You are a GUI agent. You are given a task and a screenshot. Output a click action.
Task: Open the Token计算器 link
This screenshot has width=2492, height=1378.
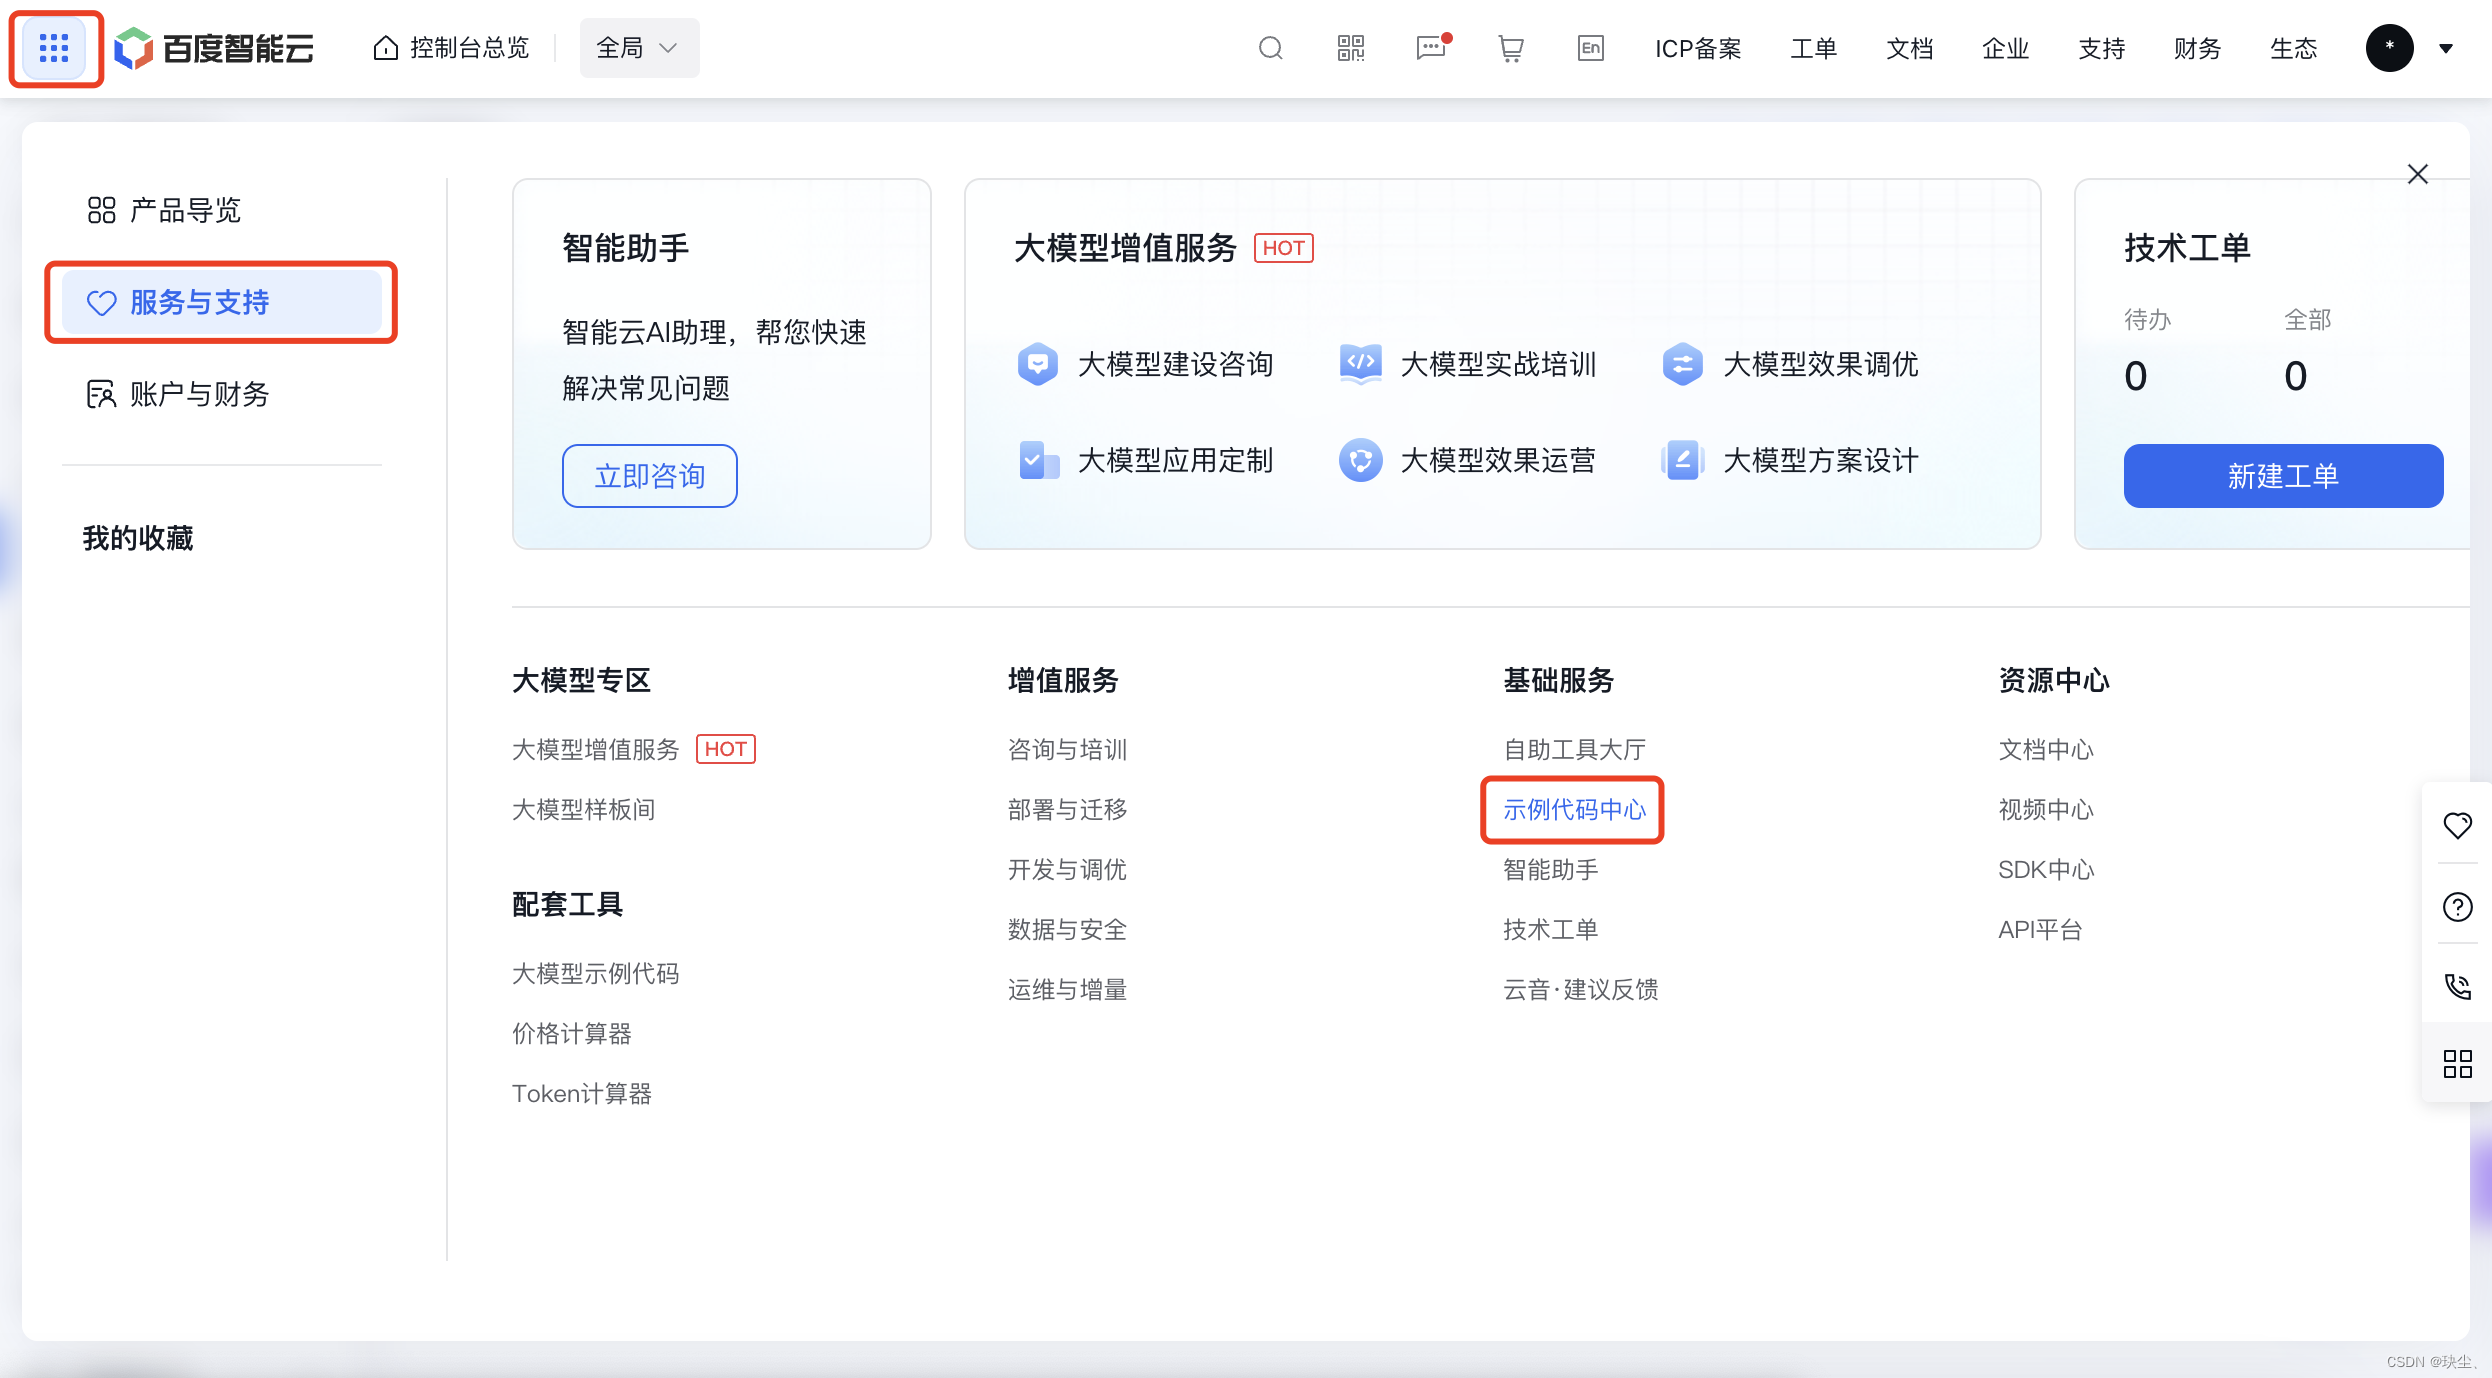581,1093
